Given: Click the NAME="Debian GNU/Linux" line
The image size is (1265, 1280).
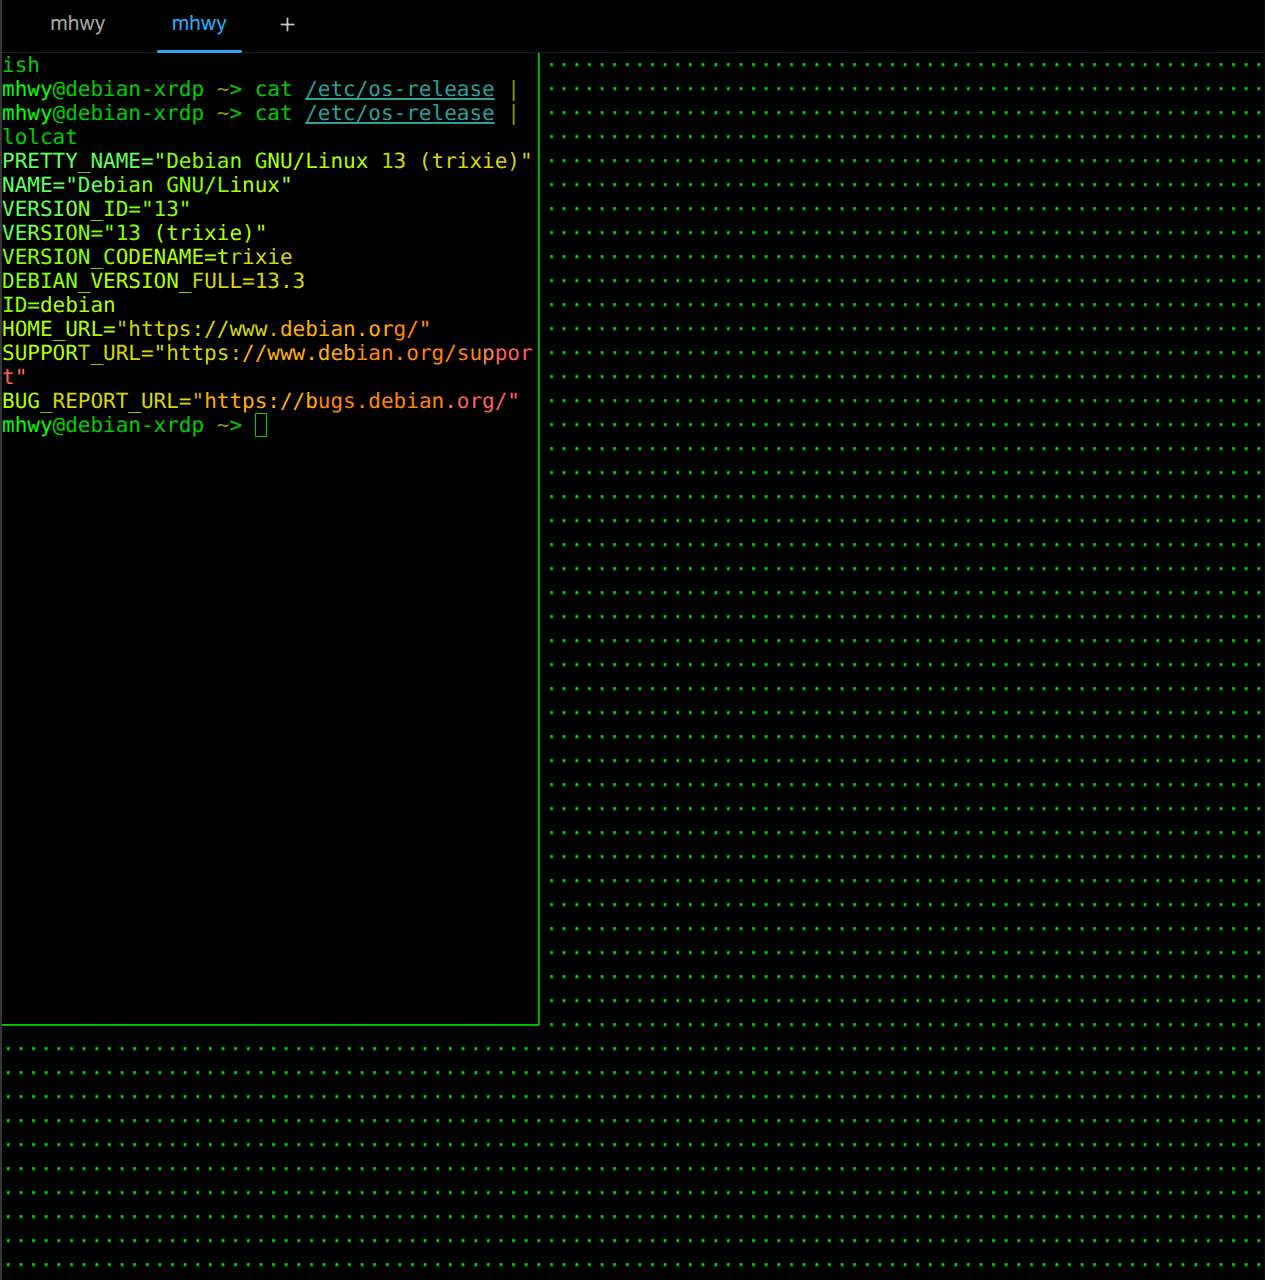Looking at the screenshot, I should tap(147, 185).
